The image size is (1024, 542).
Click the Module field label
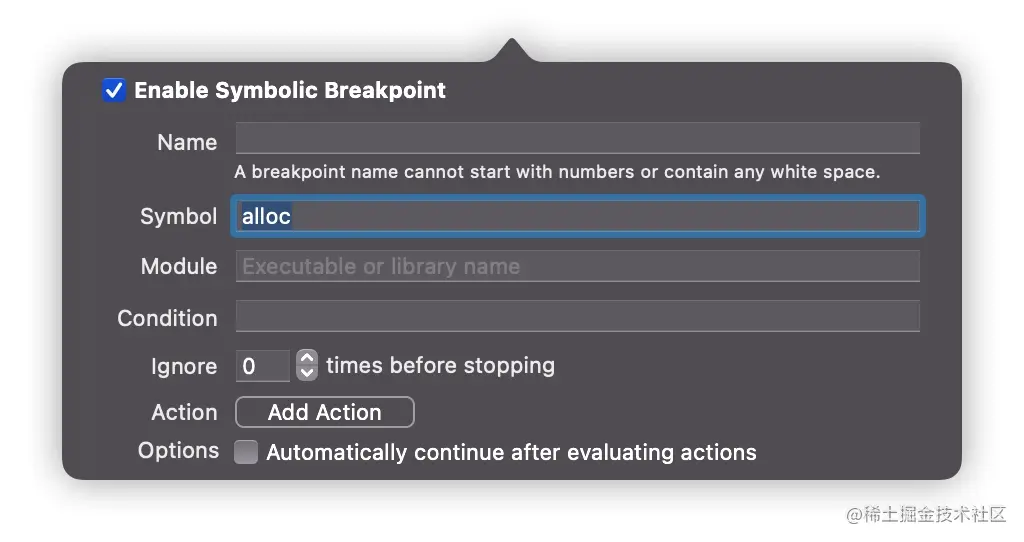[179, 266]
